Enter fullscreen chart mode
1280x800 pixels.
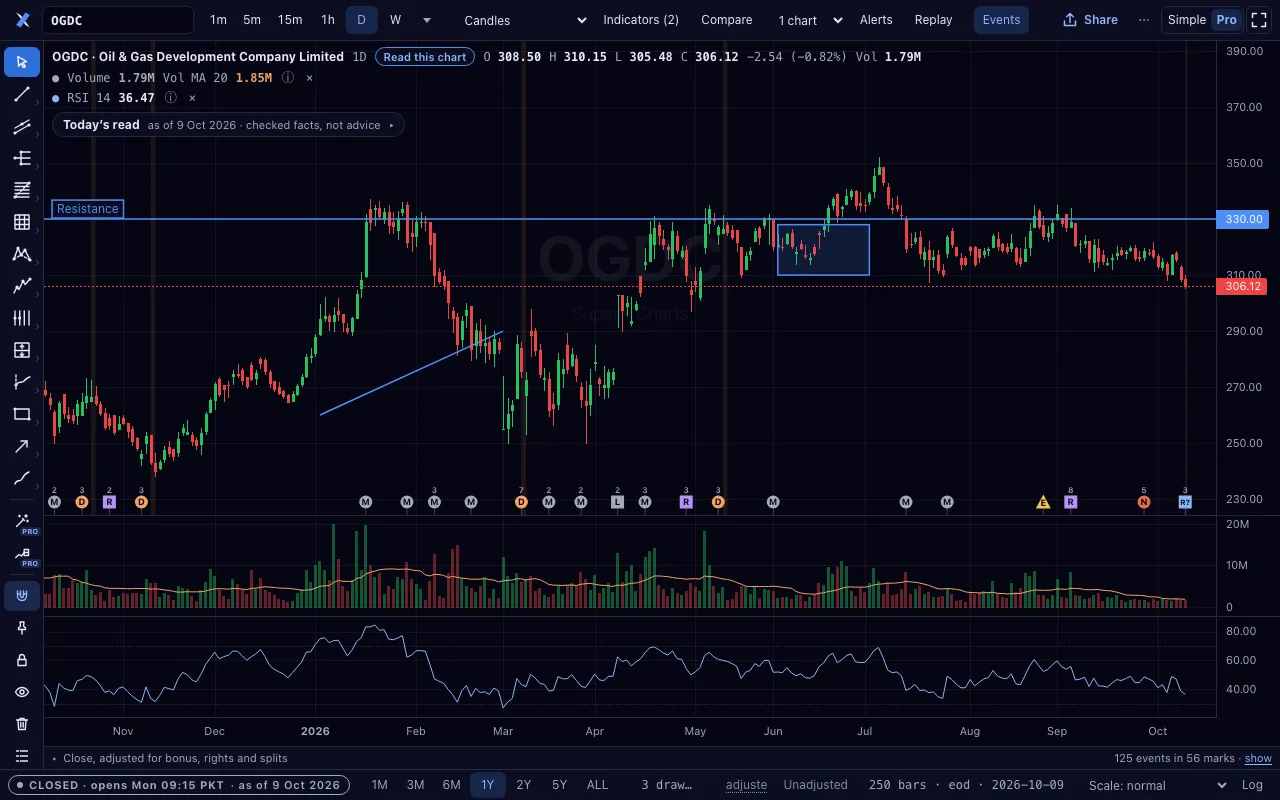1259,20
